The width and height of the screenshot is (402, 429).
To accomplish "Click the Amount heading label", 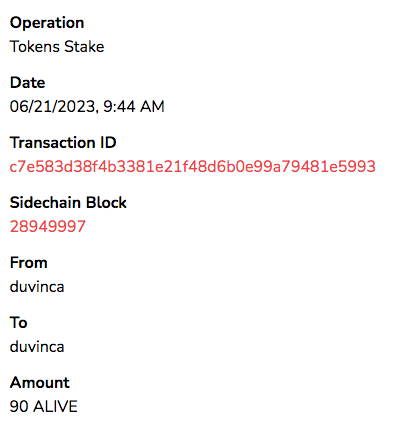I will [x=40, y=383].
